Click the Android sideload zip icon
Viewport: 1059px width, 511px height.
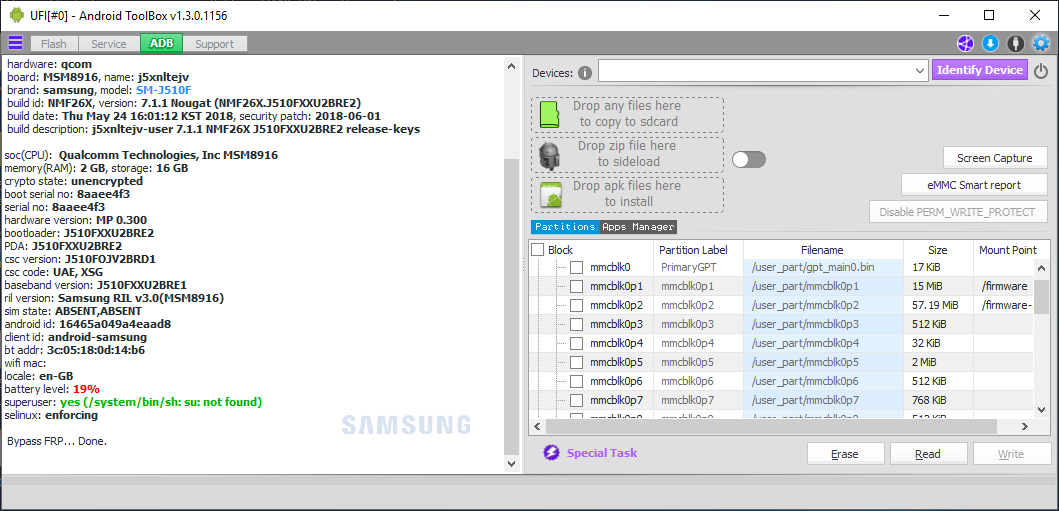(550, 155)
